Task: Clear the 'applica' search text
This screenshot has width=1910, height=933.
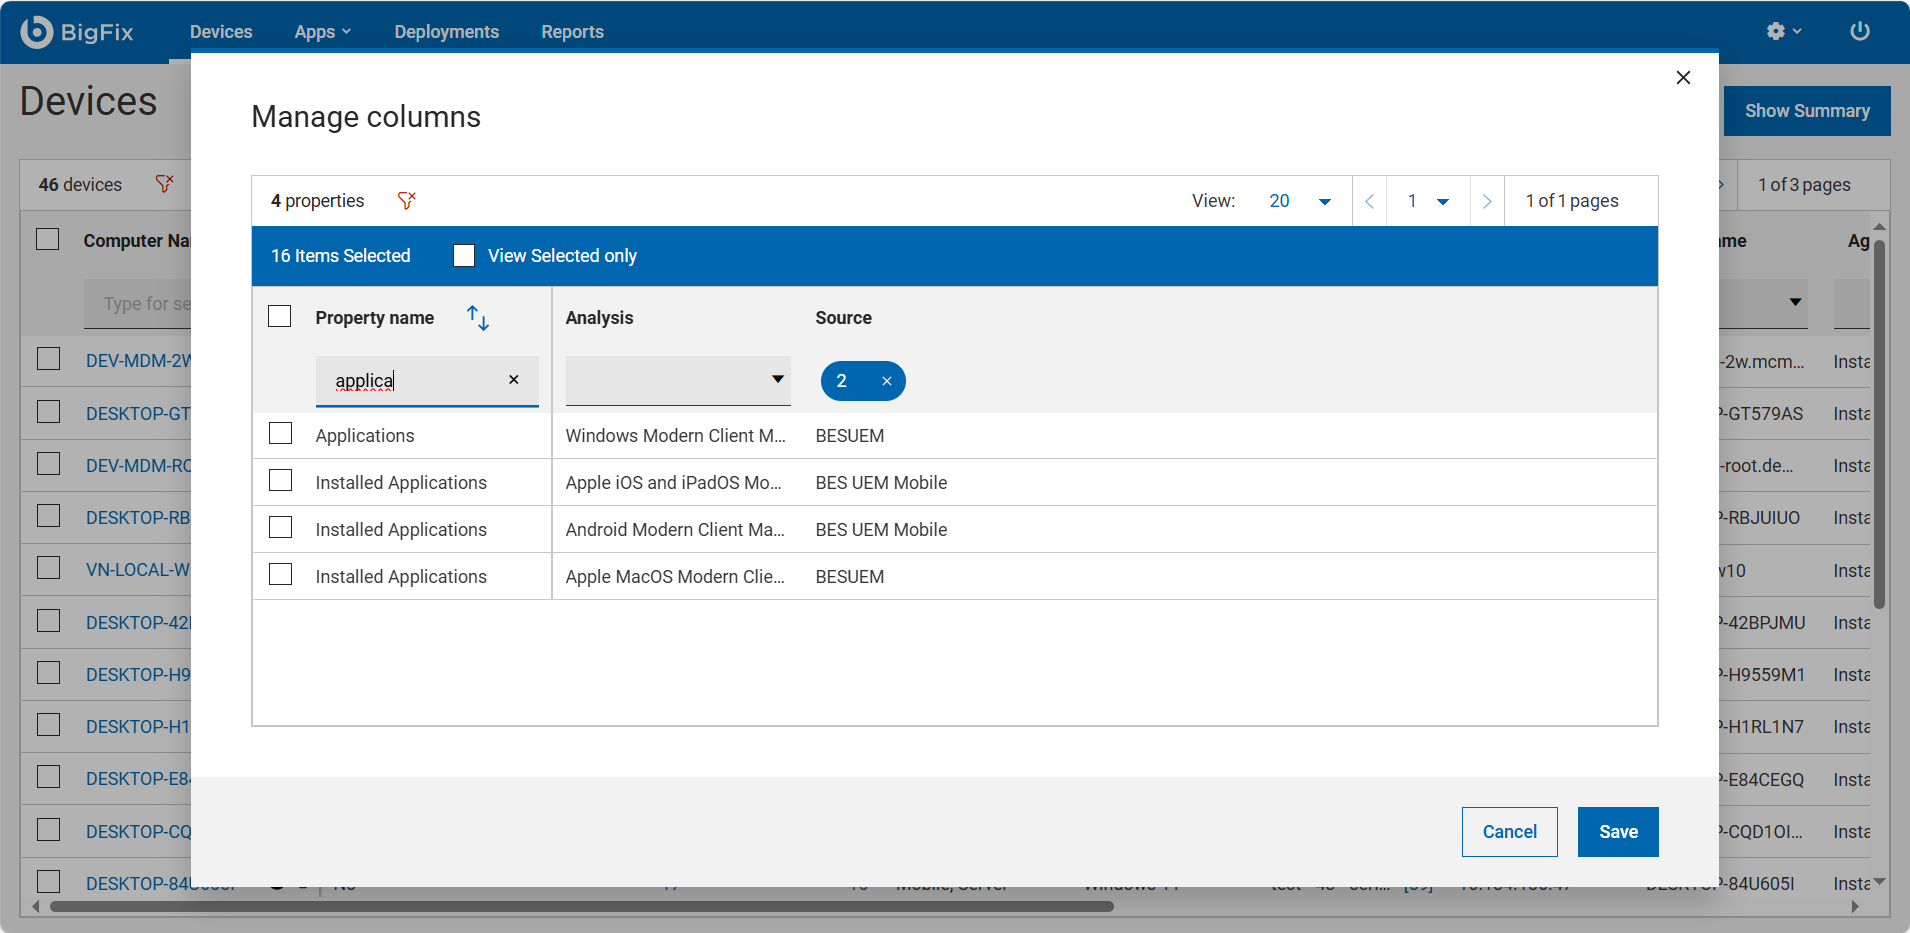Action: (x=513, y=380)
